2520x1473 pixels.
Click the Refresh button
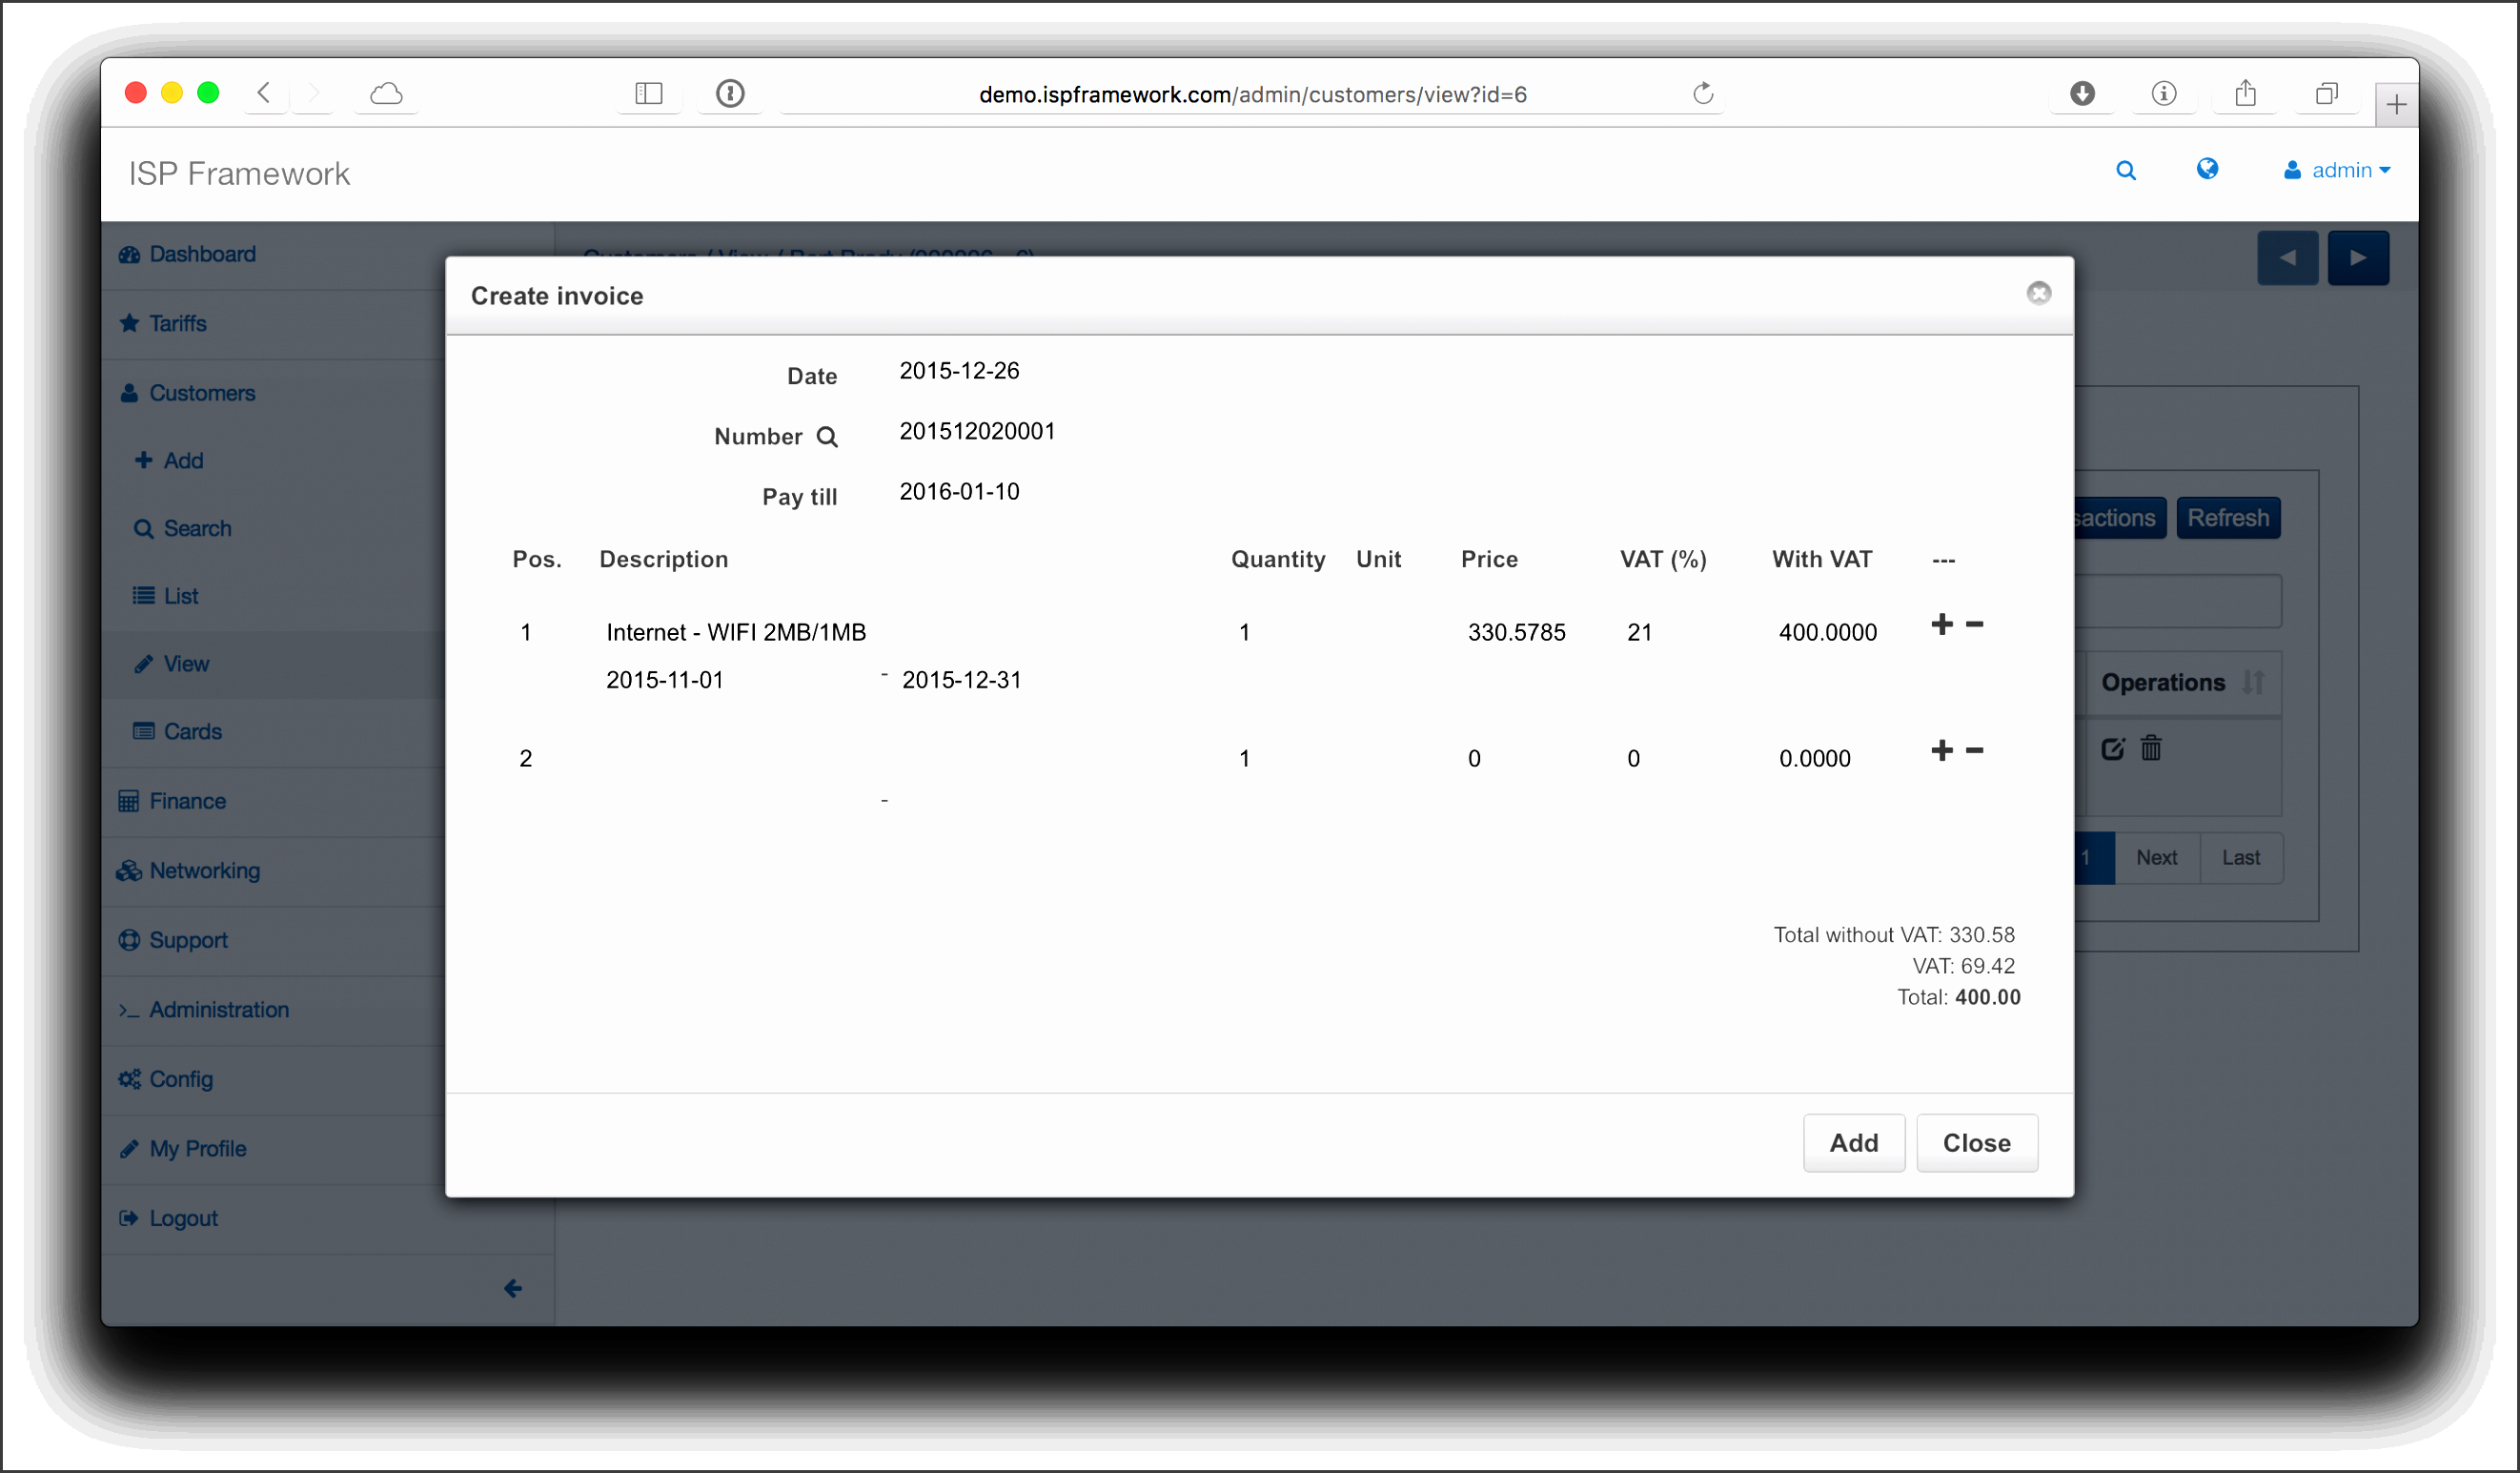click(2228, 517)
